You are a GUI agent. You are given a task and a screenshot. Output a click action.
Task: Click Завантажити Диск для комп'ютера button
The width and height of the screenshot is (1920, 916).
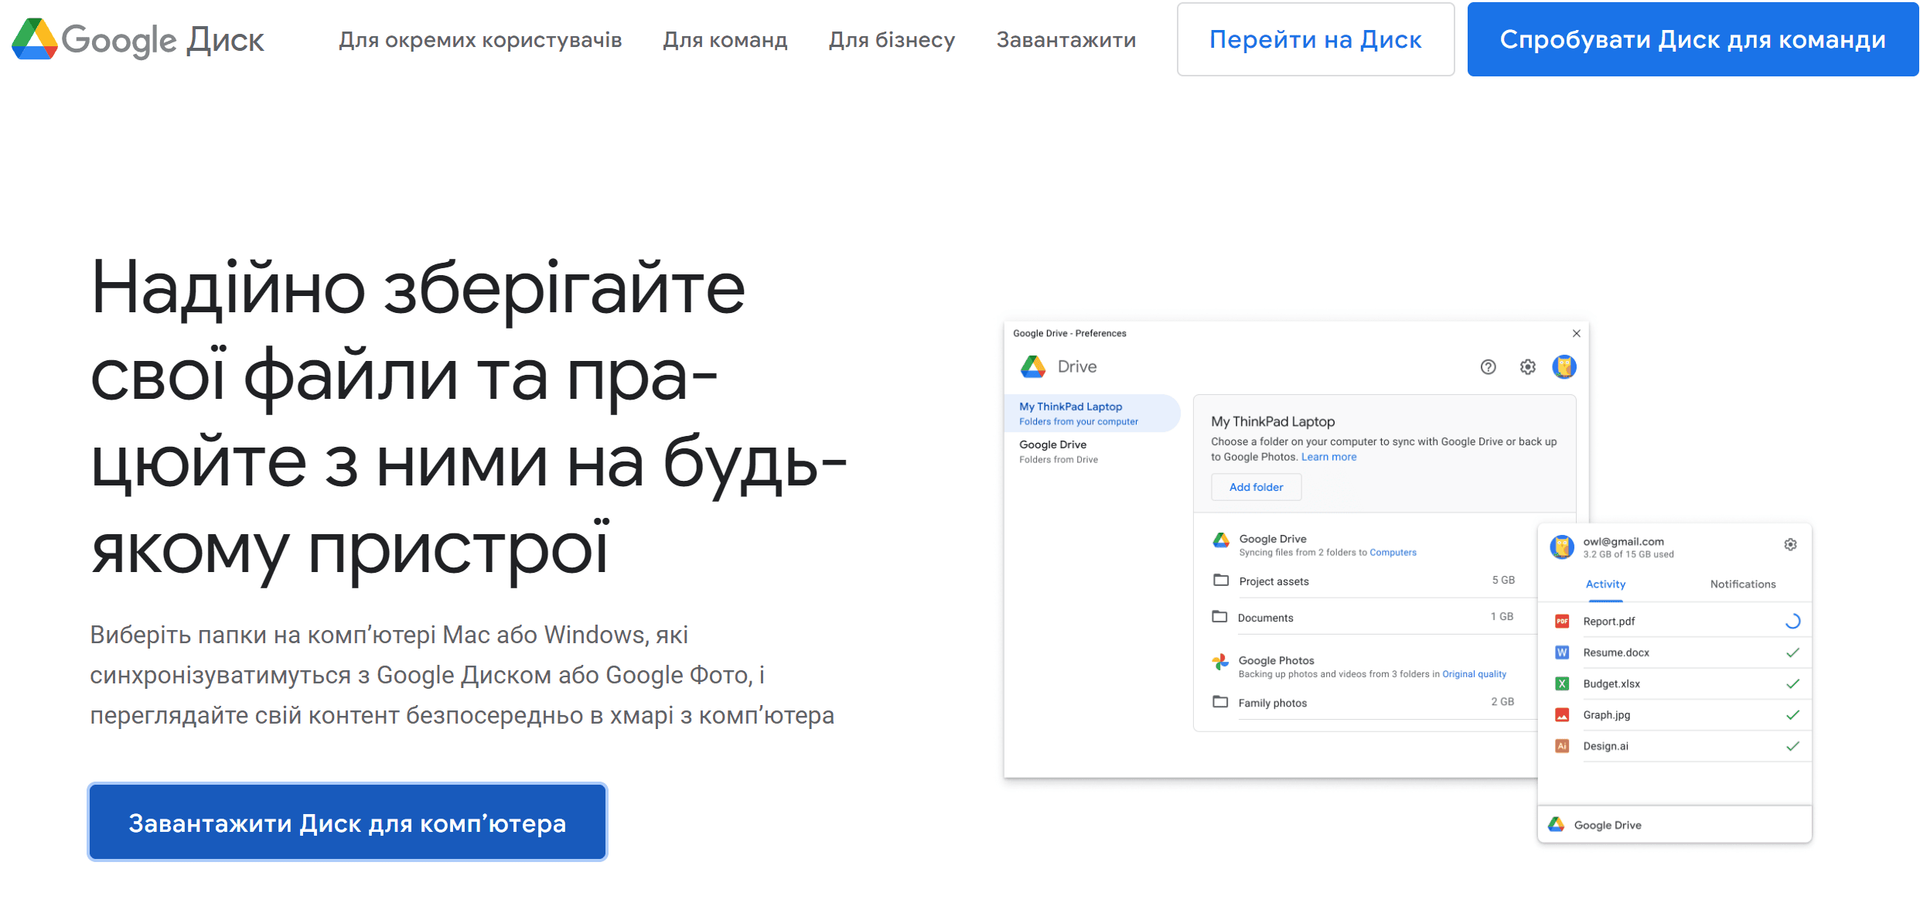[x=347, y=822]
